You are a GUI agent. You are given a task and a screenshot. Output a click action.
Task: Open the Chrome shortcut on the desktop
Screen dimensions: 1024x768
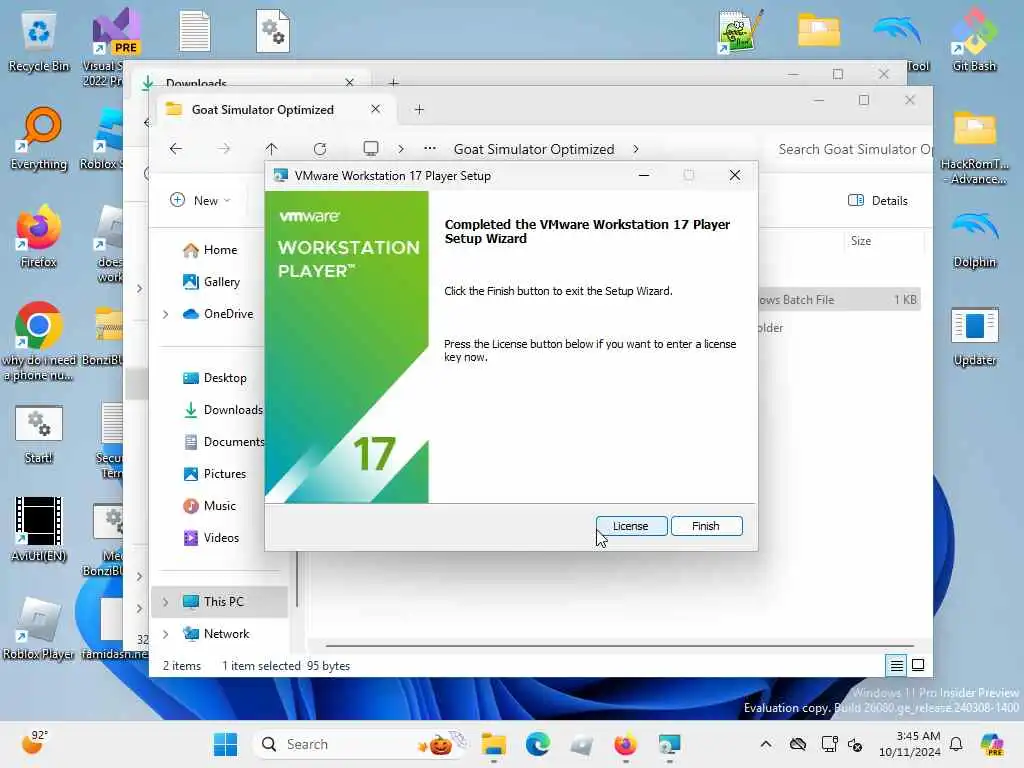39,341
